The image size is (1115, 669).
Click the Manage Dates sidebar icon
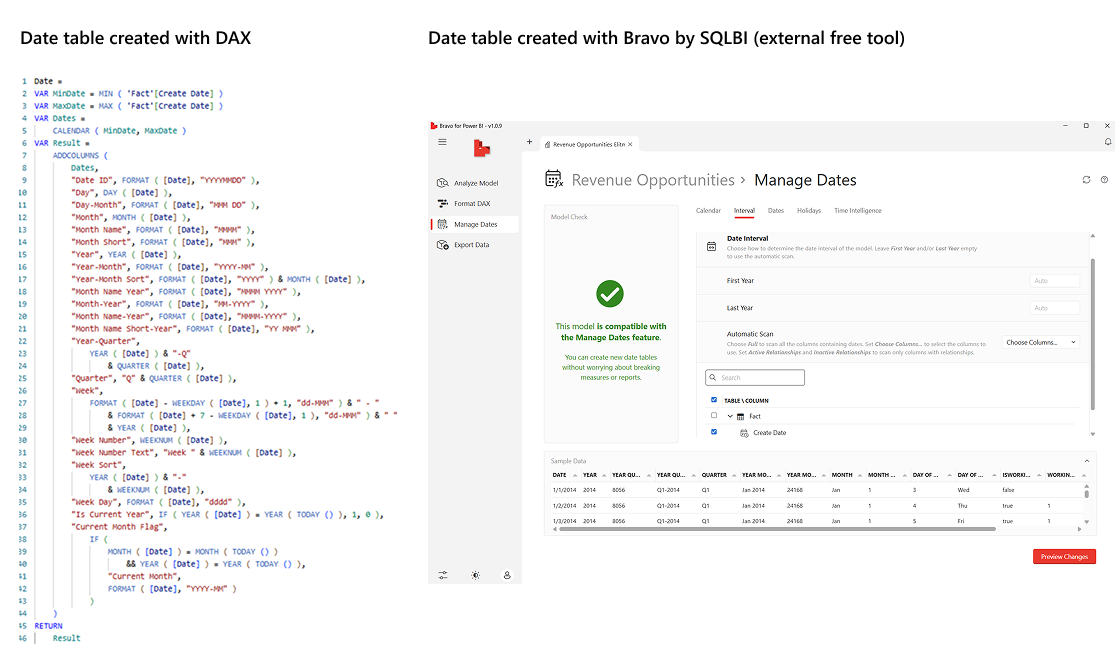[442, 224]
